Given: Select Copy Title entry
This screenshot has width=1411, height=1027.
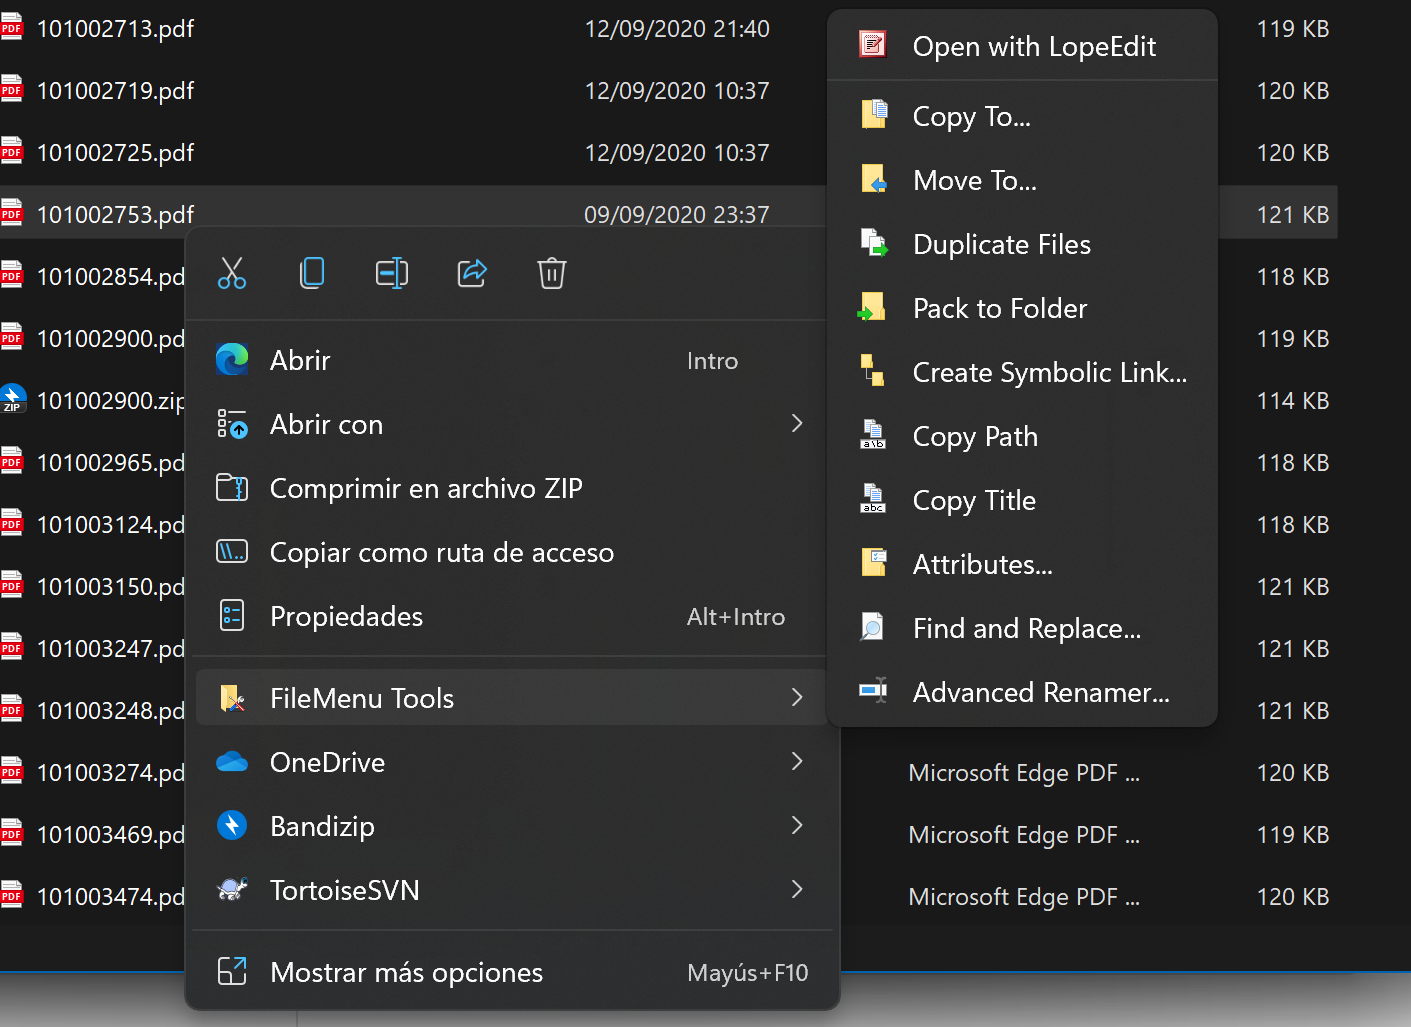Looking at the screenshot, I should pos(1022,500).
